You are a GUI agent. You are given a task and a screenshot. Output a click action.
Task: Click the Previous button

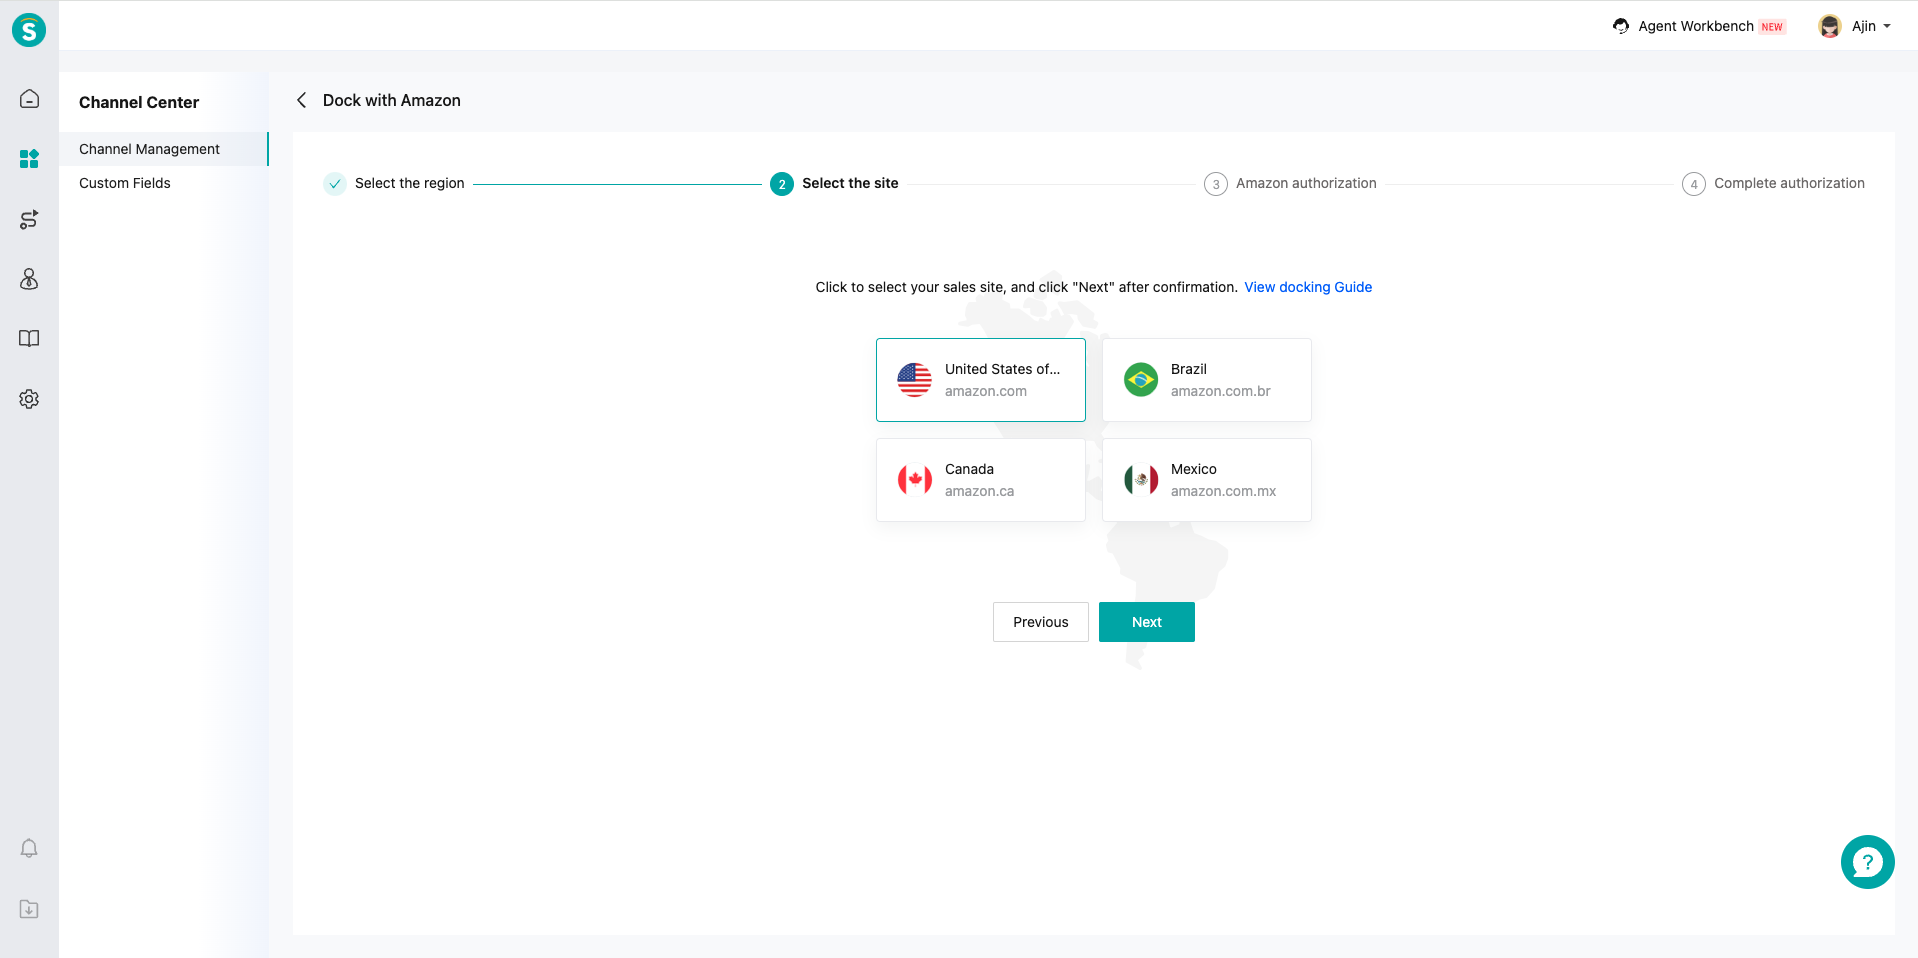click(x=1041, y=622)
